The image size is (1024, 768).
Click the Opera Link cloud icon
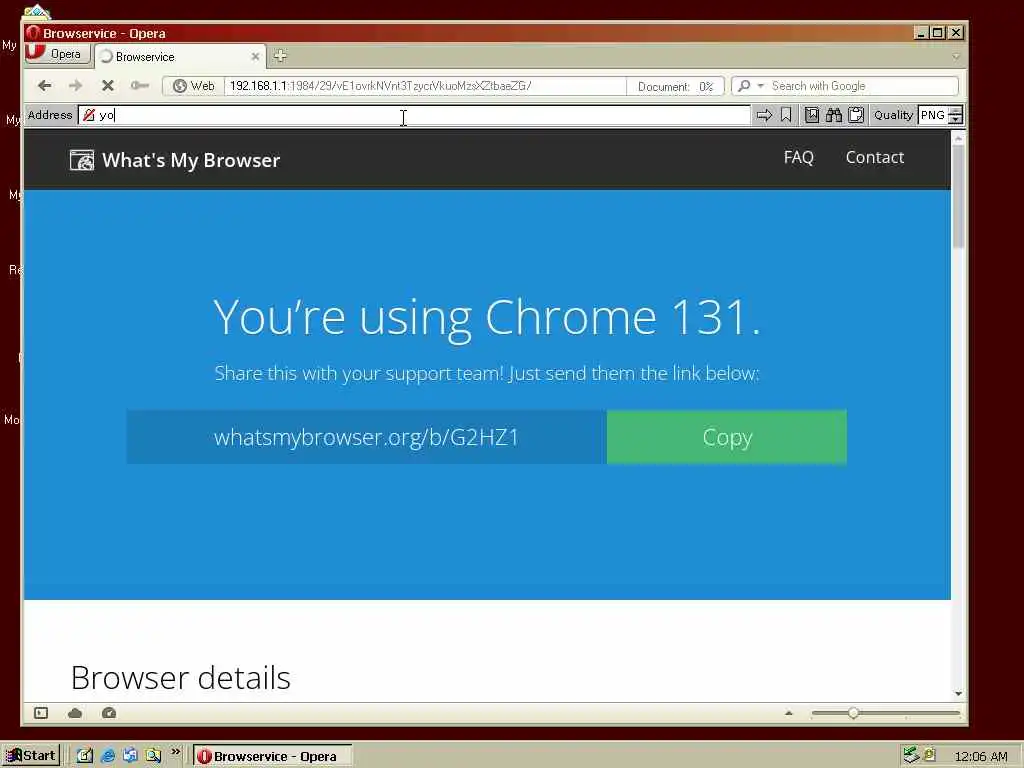pos(75,713)
